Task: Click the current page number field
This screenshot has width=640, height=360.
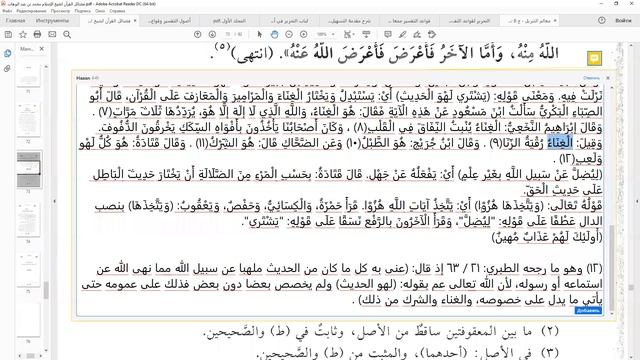Action: 228,35
